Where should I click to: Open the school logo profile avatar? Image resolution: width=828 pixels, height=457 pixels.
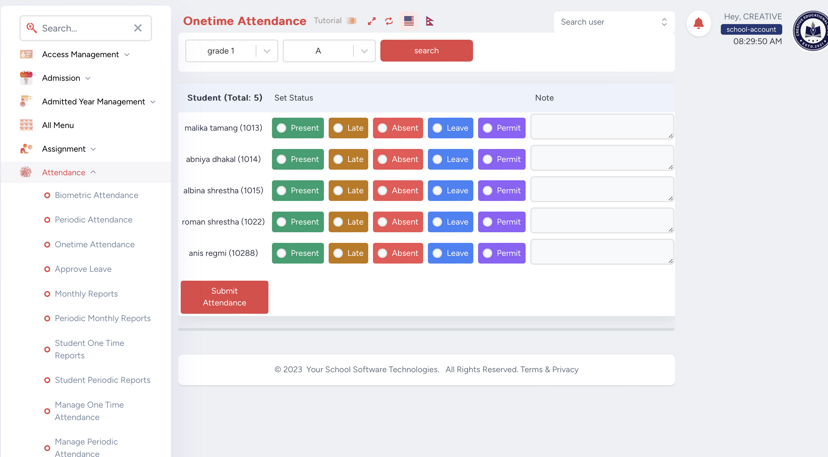[811, 31]
